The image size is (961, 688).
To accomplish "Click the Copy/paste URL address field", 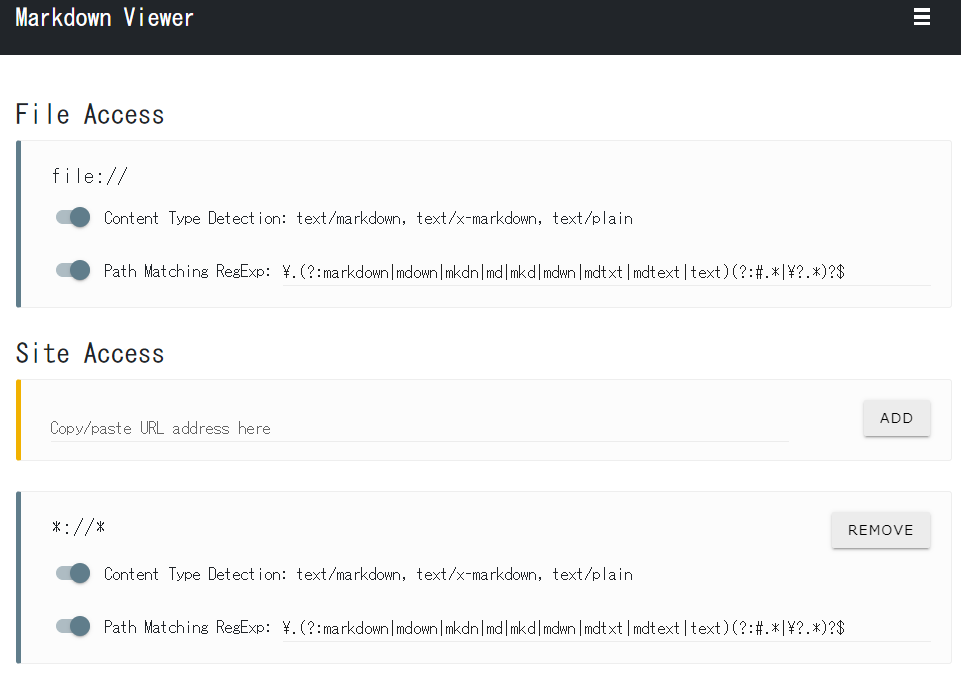I will click(x=419, y=428).
